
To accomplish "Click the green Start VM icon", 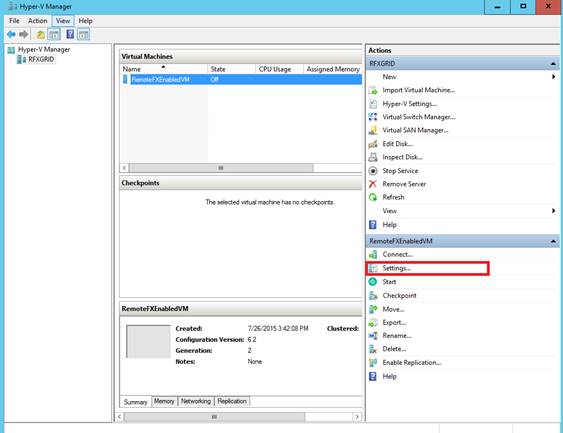I will [x=373, y=282].
